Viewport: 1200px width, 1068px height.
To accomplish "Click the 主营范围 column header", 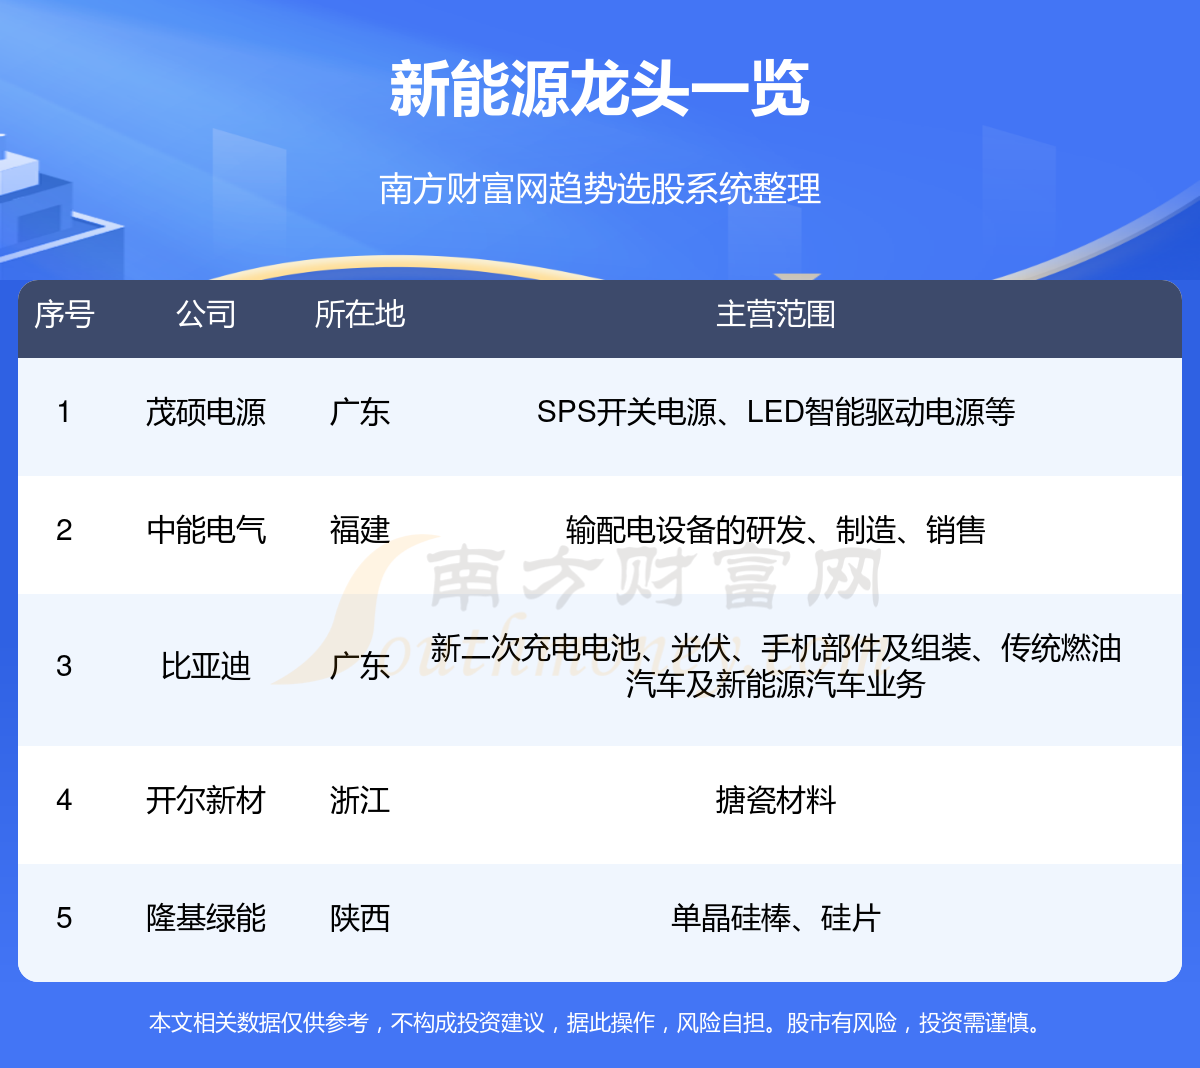I will [x=776, y=314].
